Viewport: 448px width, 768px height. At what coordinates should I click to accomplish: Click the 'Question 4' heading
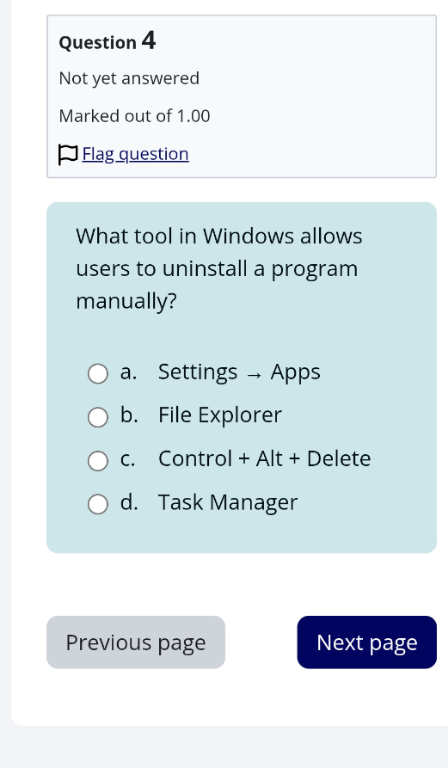point(107,41)
